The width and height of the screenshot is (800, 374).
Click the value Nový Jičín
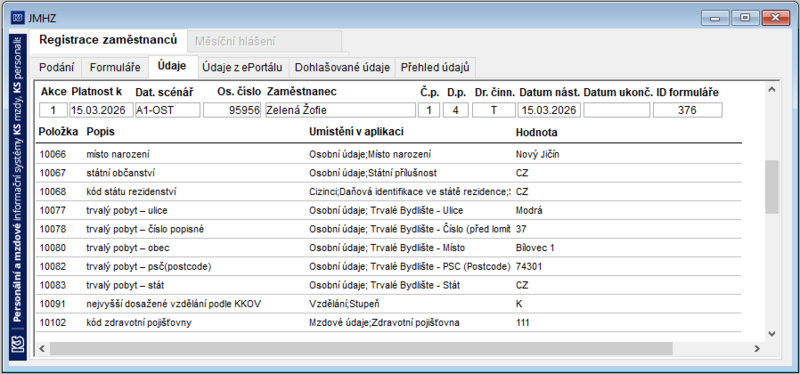pos(537,154)
